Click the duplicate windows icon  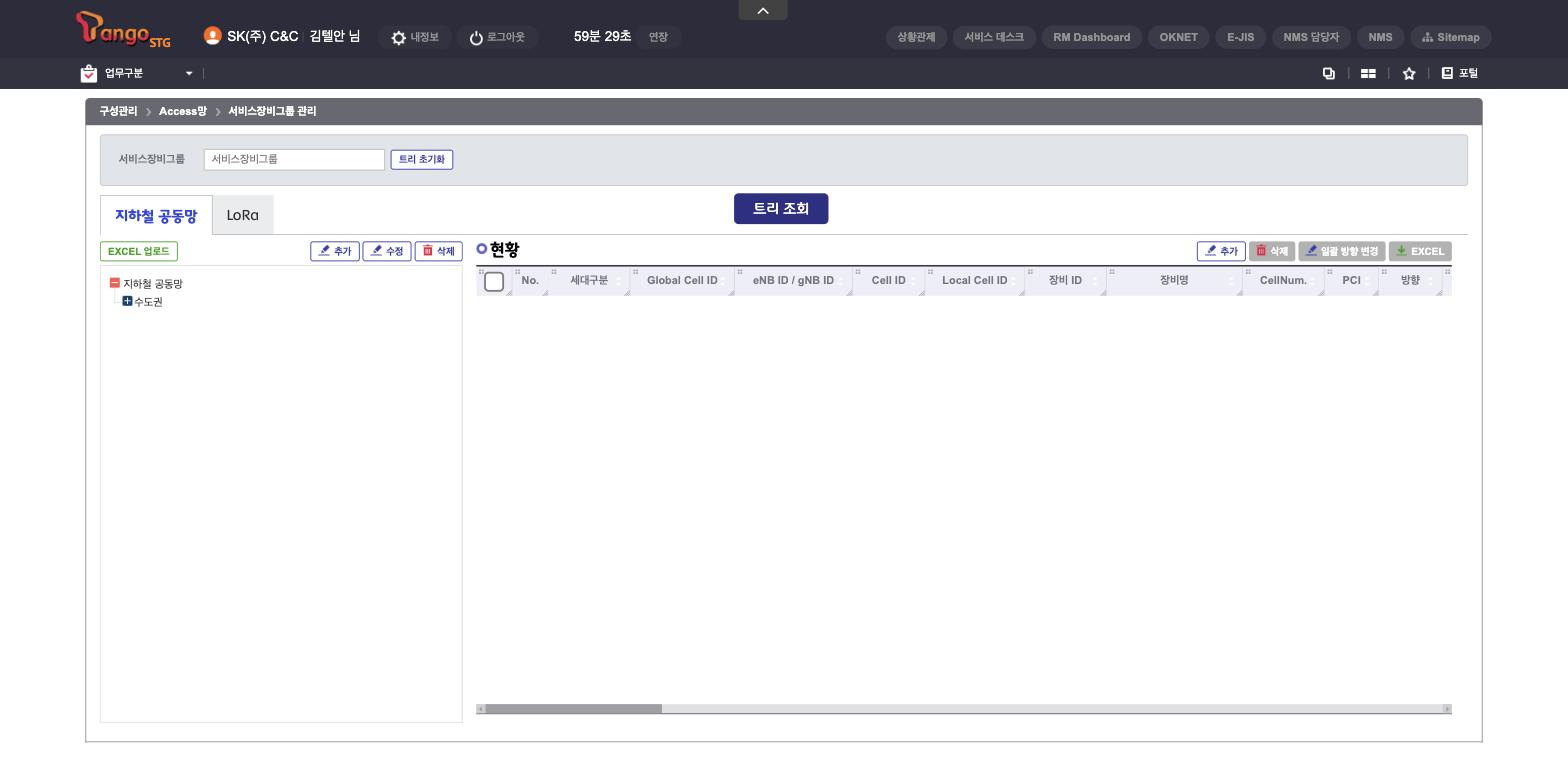pyautogui.click(x=1329, y=73)
